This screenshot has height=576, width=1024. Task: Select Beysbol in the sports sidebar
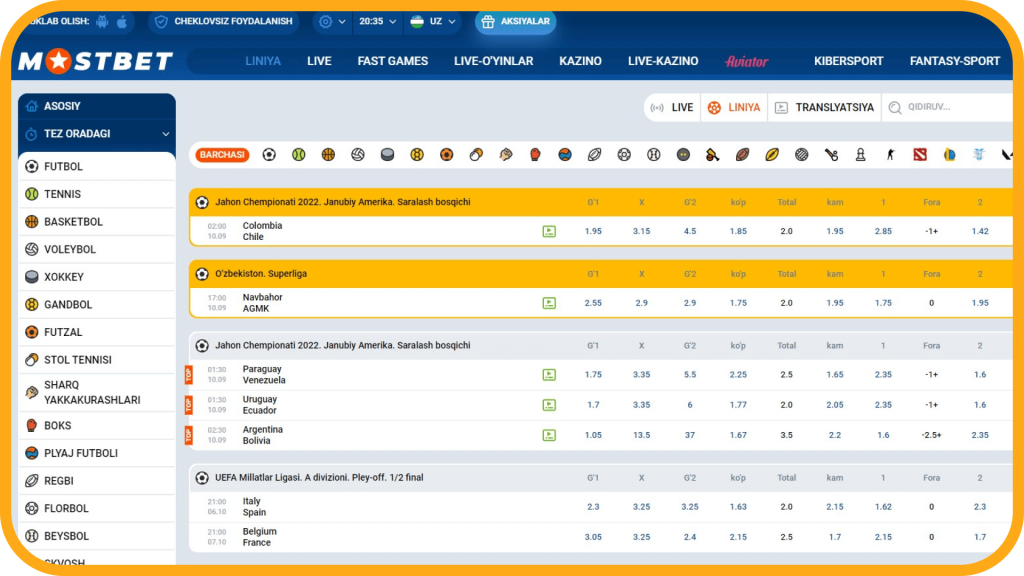point(97,536)
